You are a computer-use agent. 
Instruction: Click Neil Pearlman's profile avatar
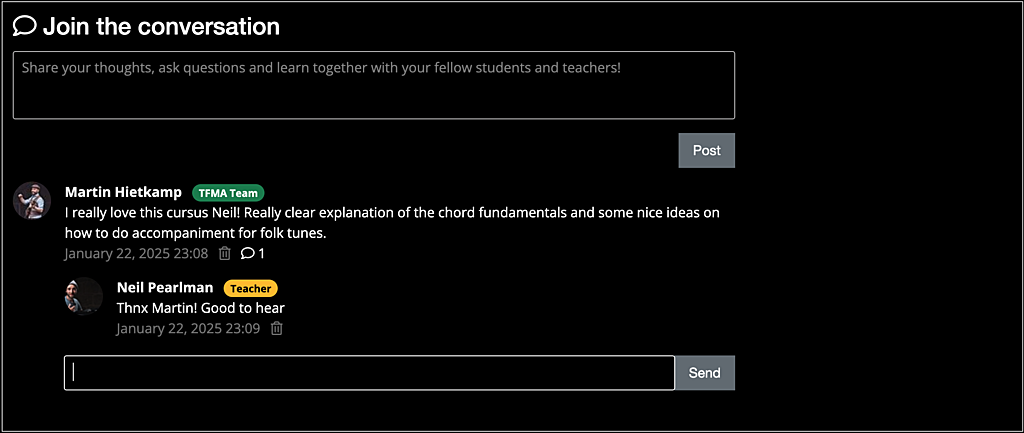pyautogui.click(x=84, y=296)
